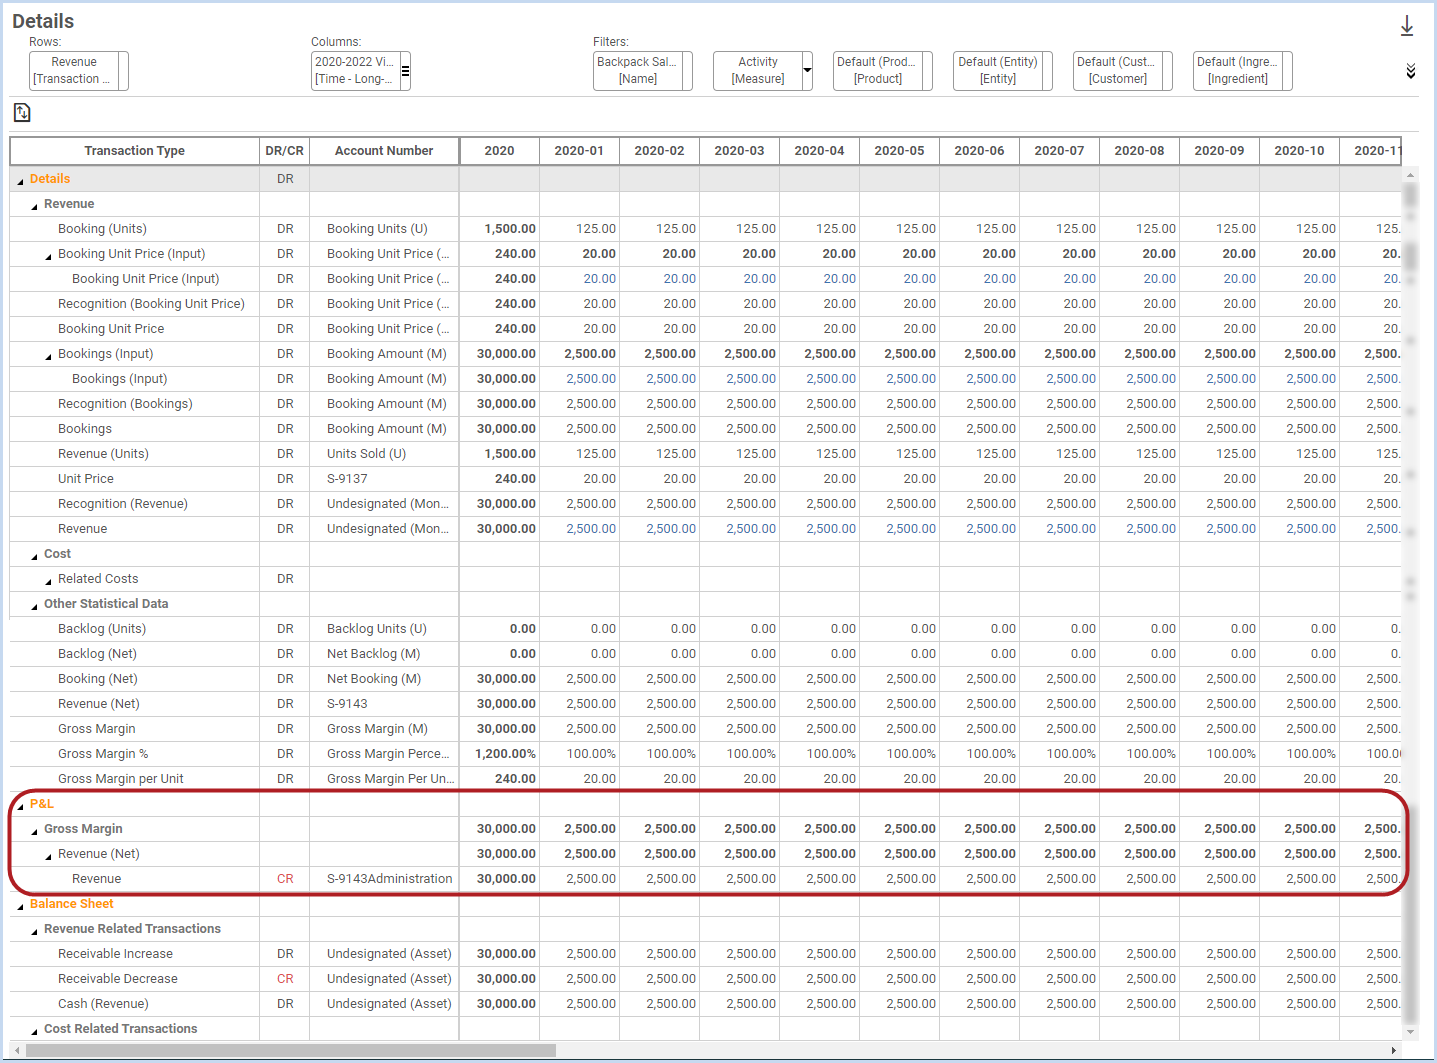Collapse the Revenue group under Details
1437x1063 pixels.
(x=34, y=206)
